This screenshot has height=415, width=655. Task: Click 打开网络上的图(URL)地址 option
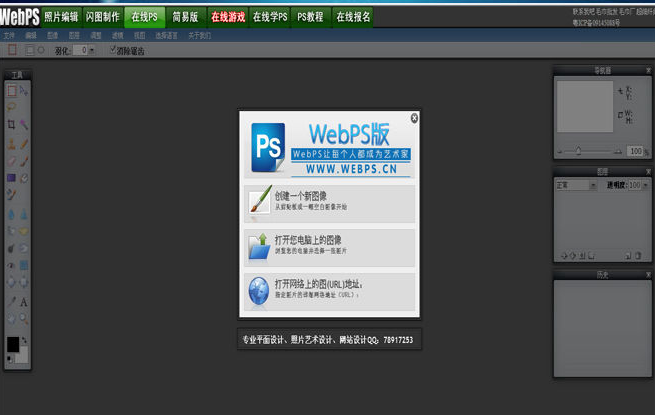(x=330, y=290)
